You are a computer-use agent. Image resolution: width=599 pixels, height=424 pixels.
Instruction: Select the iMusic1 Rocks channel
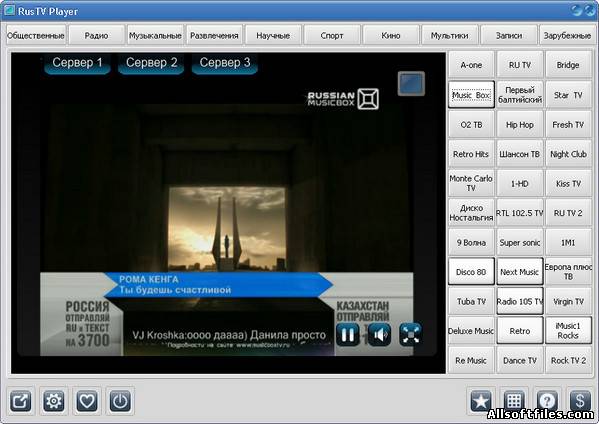[x=568, y=331]
